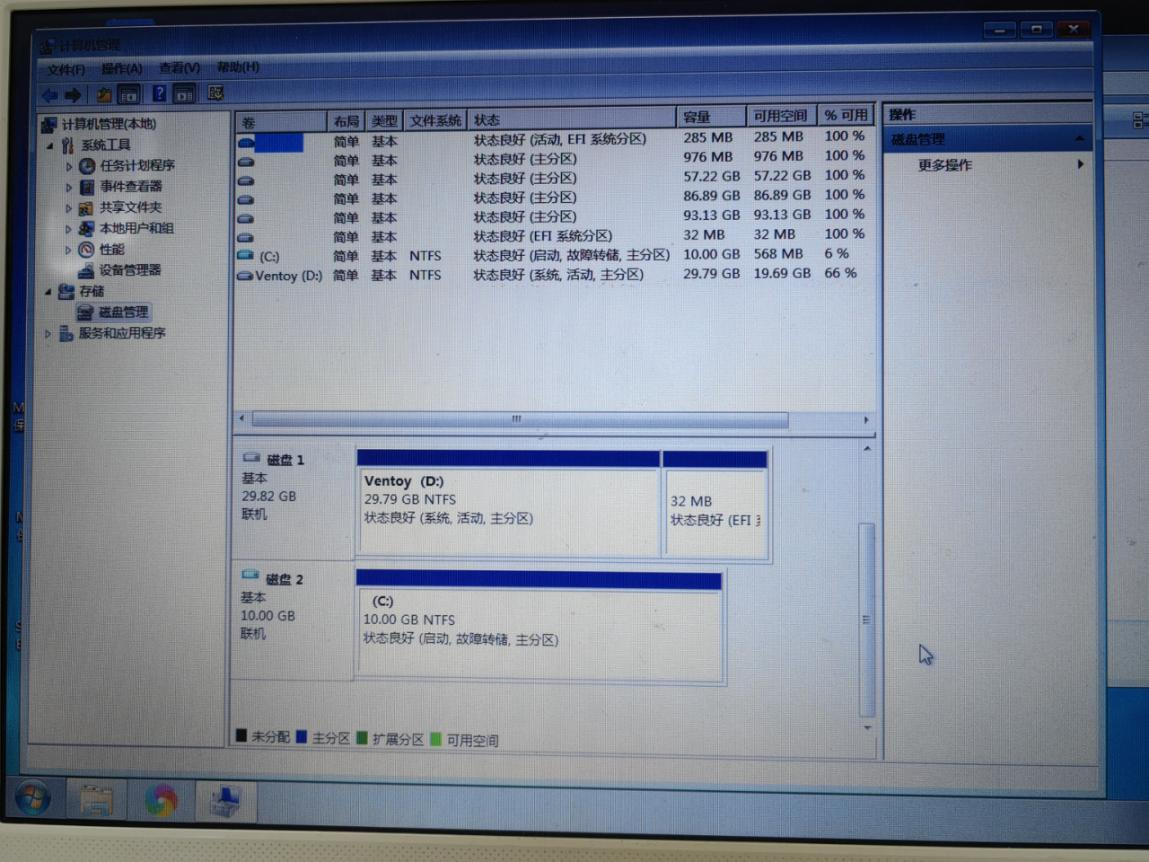Click the 磁盘 1 disk icon
This screenshot has width=1149, height=862.
coord(252,458)
